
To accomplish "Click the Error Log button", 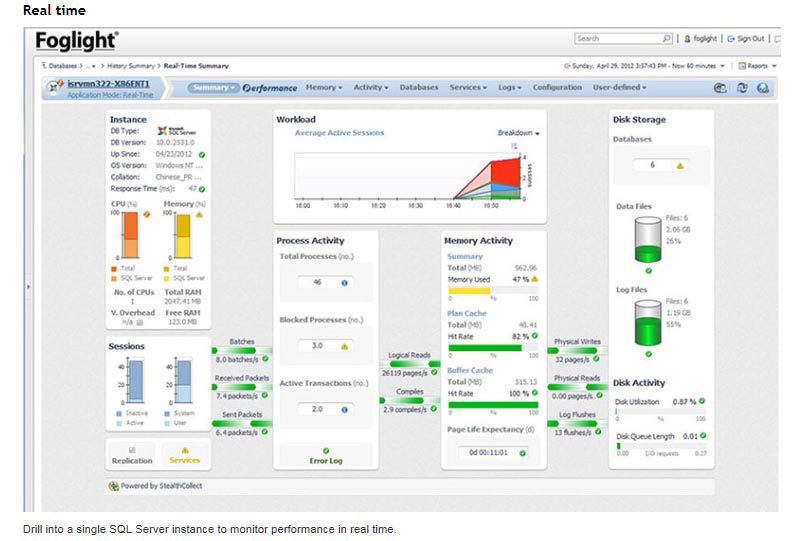I will coord(326,456).
